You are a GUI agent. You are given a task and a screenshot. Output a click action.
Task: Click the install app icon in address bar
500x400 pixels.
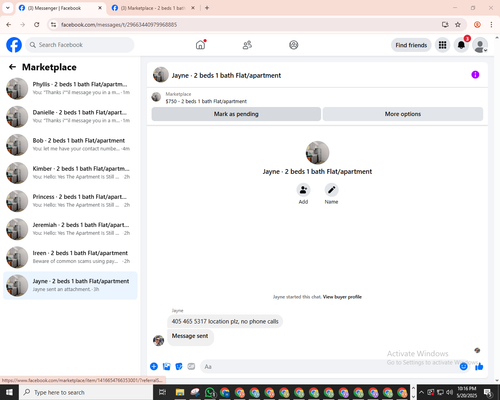pos(445,24)
